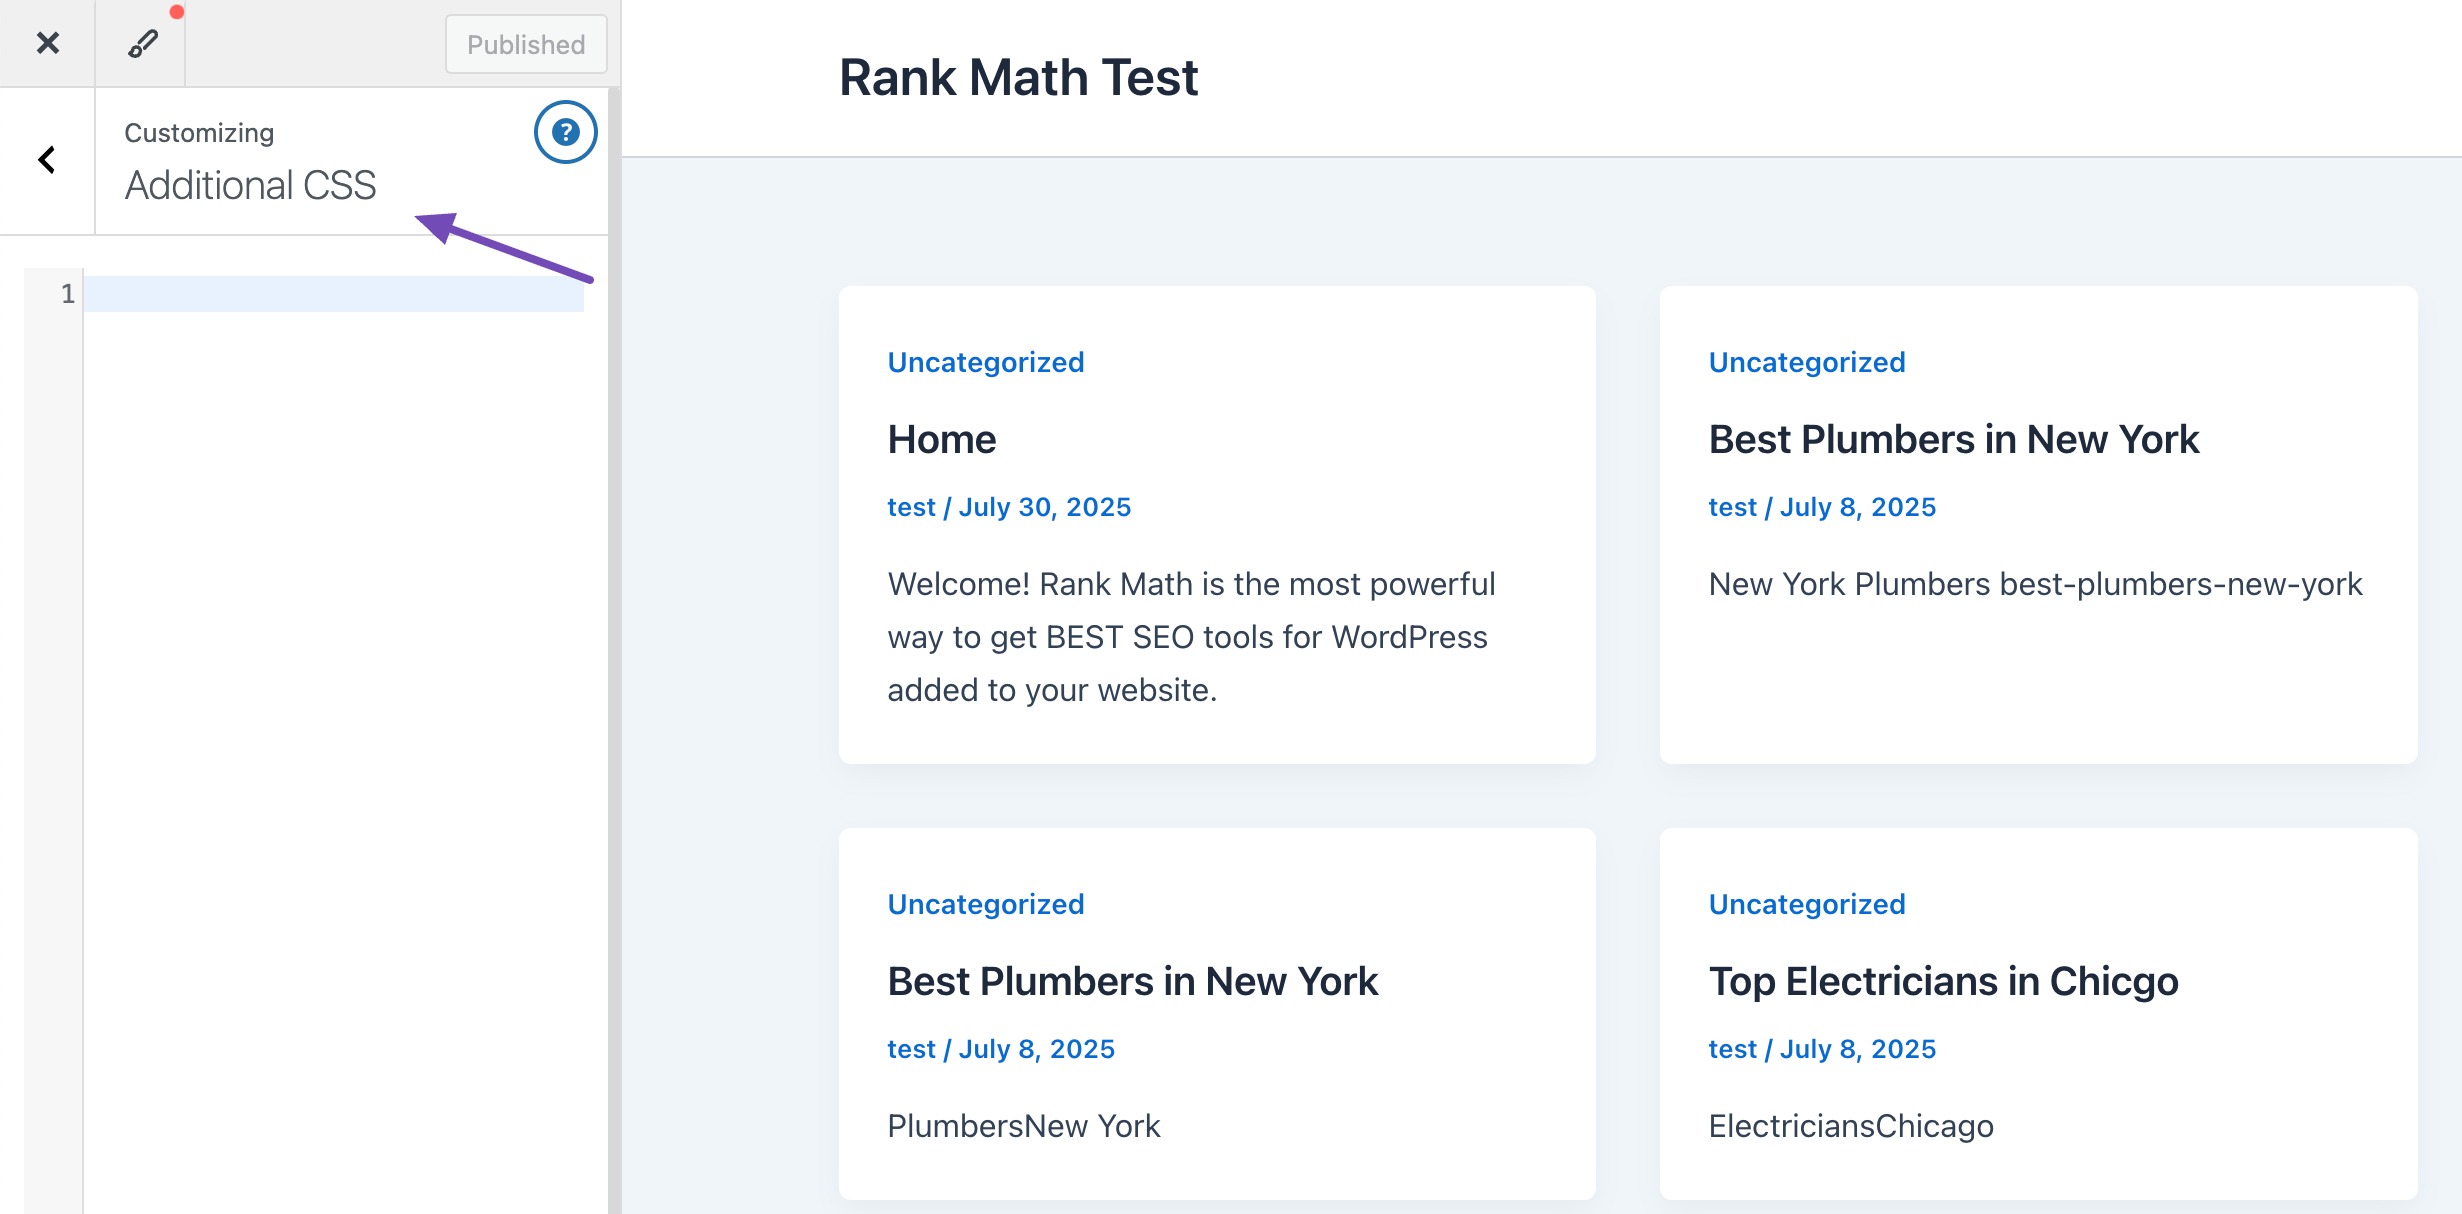Open Best Plumbers in New York top-right post
Image resolution: width=2462 pixels, height=1214 pixels.
coord(1953,440)
